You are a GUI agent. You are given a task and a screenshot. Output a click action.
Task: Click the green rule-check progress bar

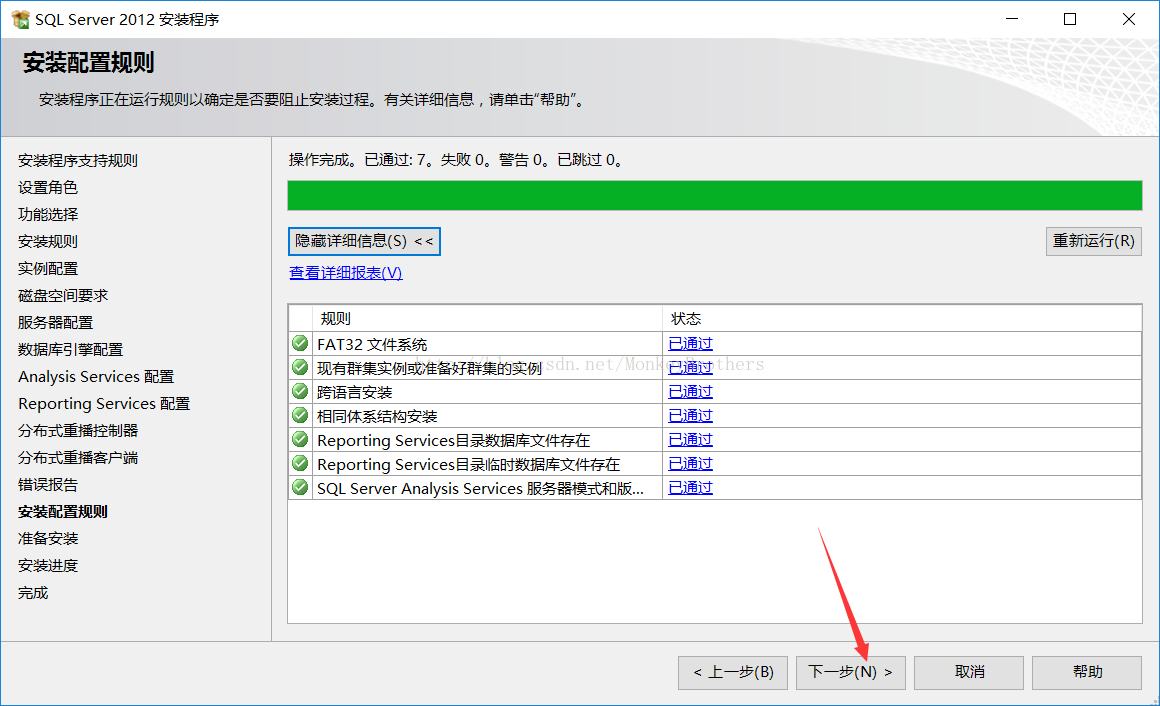point(715,195)
